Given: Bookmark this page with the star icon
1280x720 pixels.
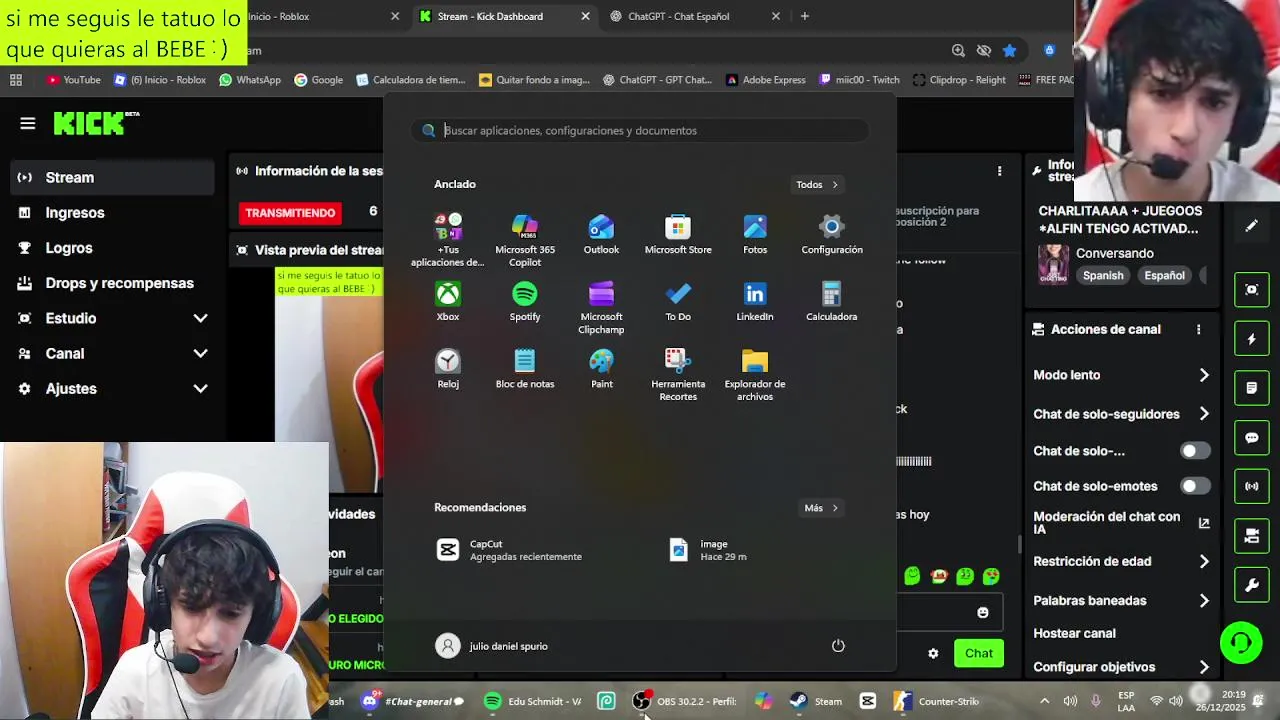Looking at the screenshot, I should click(1009, 50).
